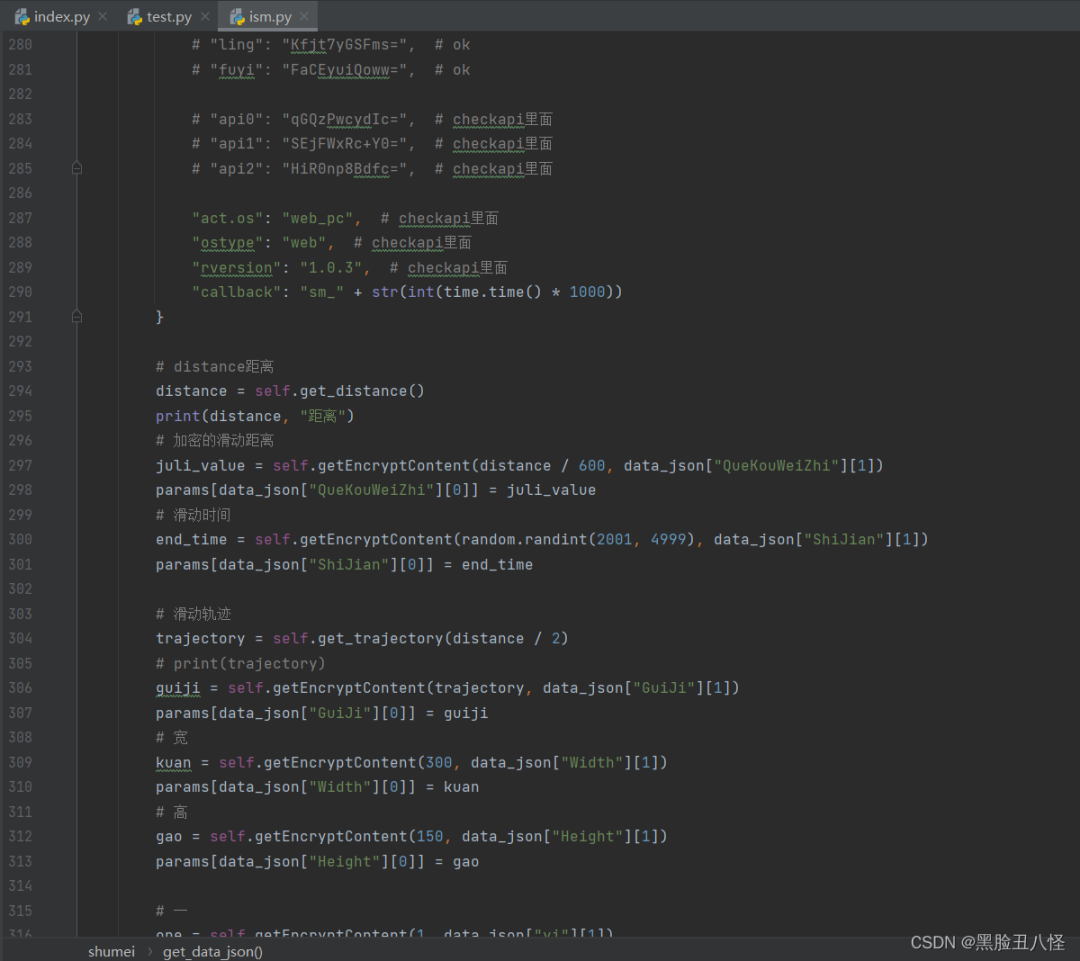
Task: Collapse the fold marker at line 291
Action: [x=77, y=317]
